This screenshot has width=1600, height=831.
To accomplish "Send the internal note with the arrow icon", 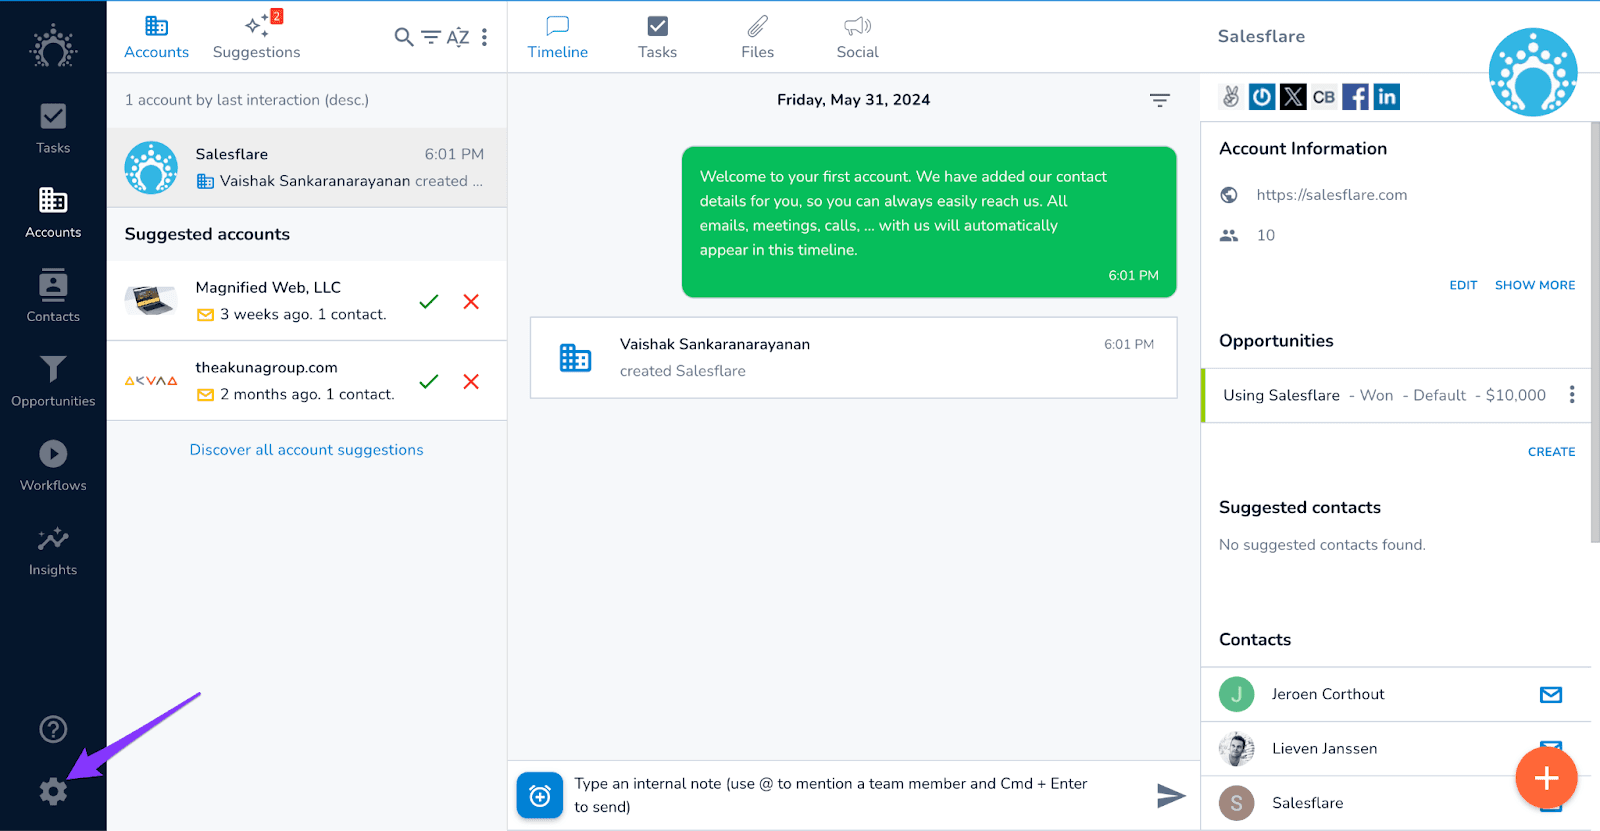I will [1171, 795].
